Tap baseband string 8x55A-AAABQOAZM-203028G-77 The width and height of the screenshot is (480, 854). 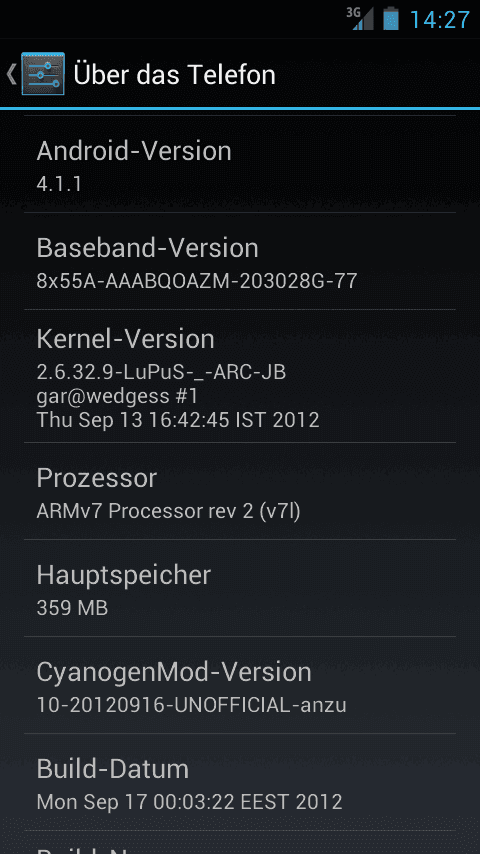197,281
